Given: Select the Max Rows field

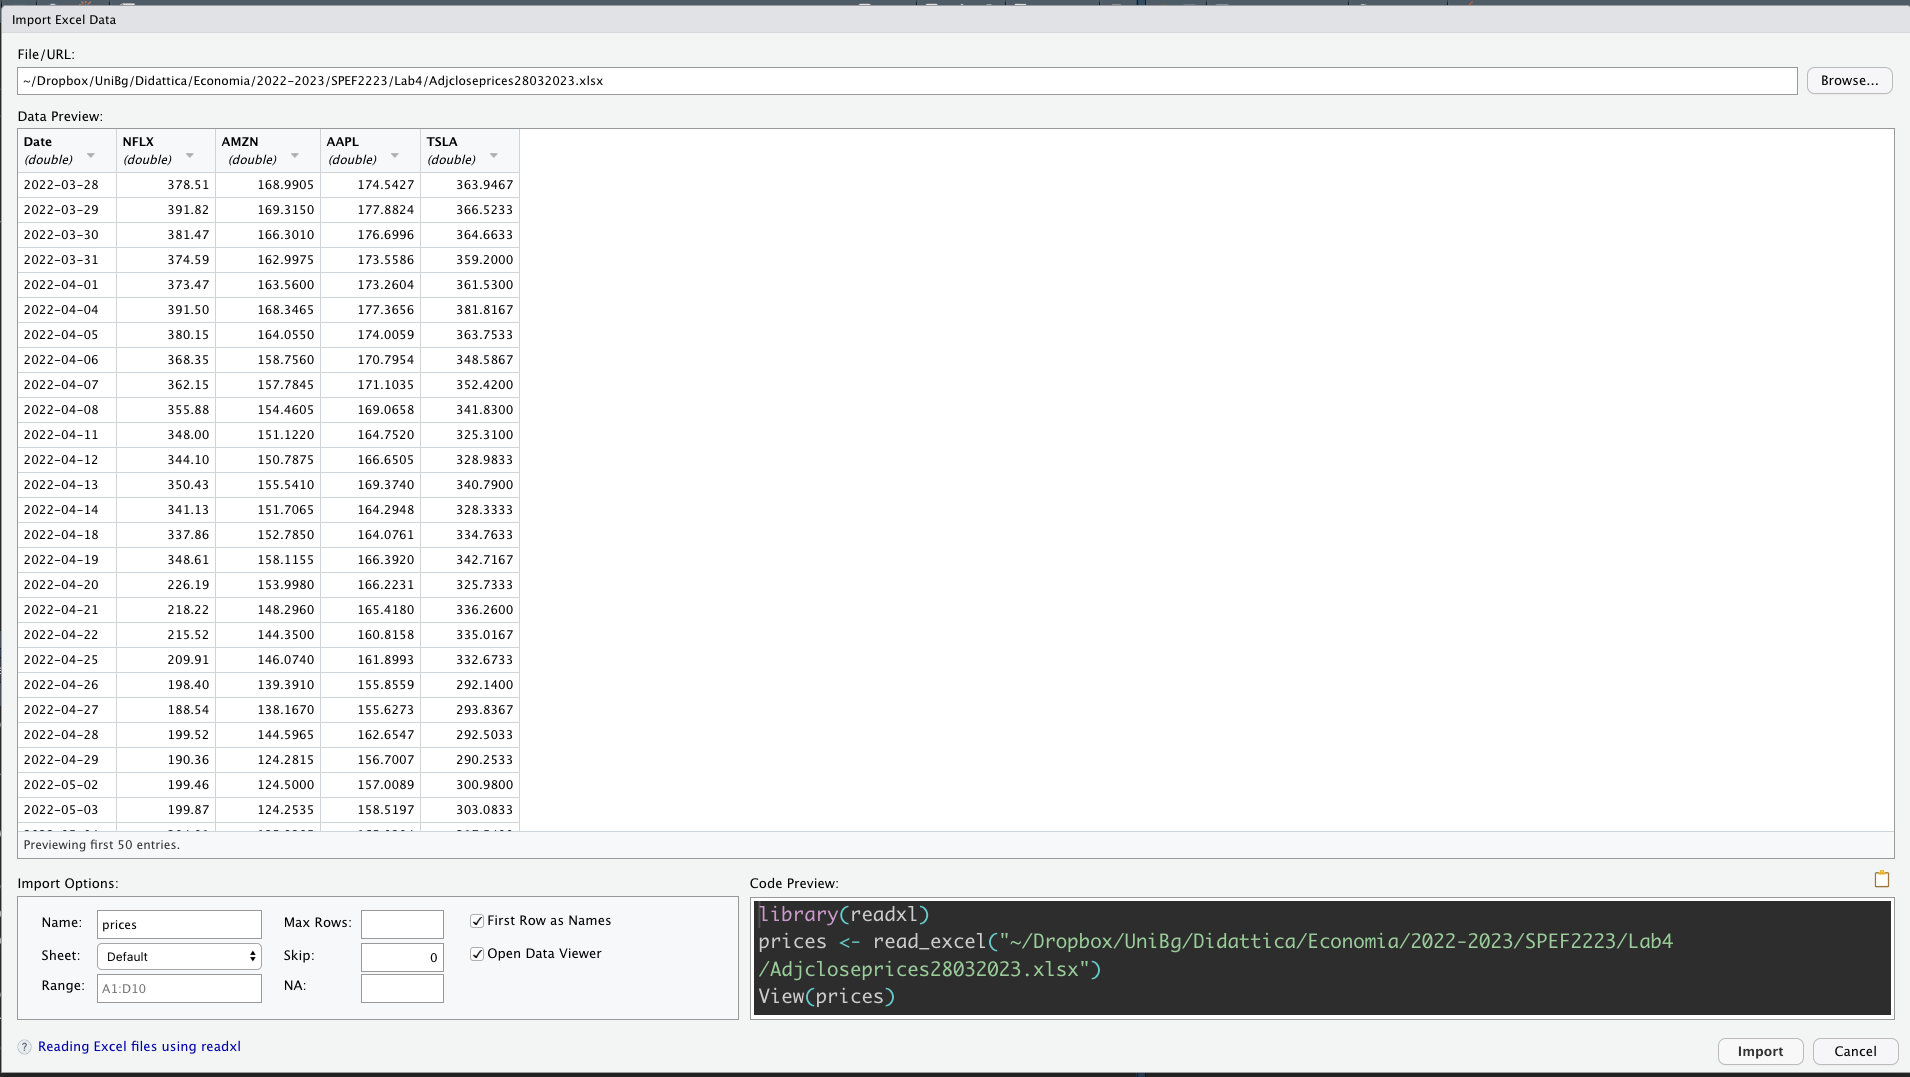Looking at the screenshot, I should [x=402, y=924].
